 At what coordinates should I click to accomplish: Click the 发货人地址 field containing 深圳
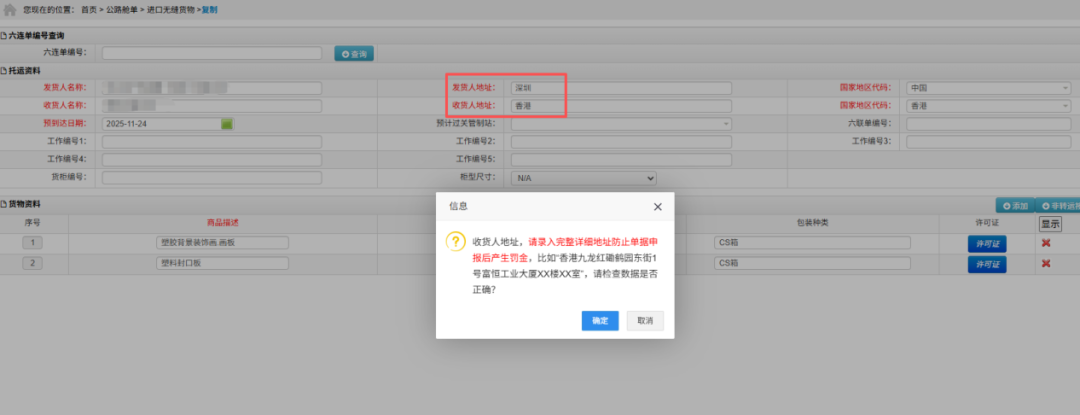621,88
